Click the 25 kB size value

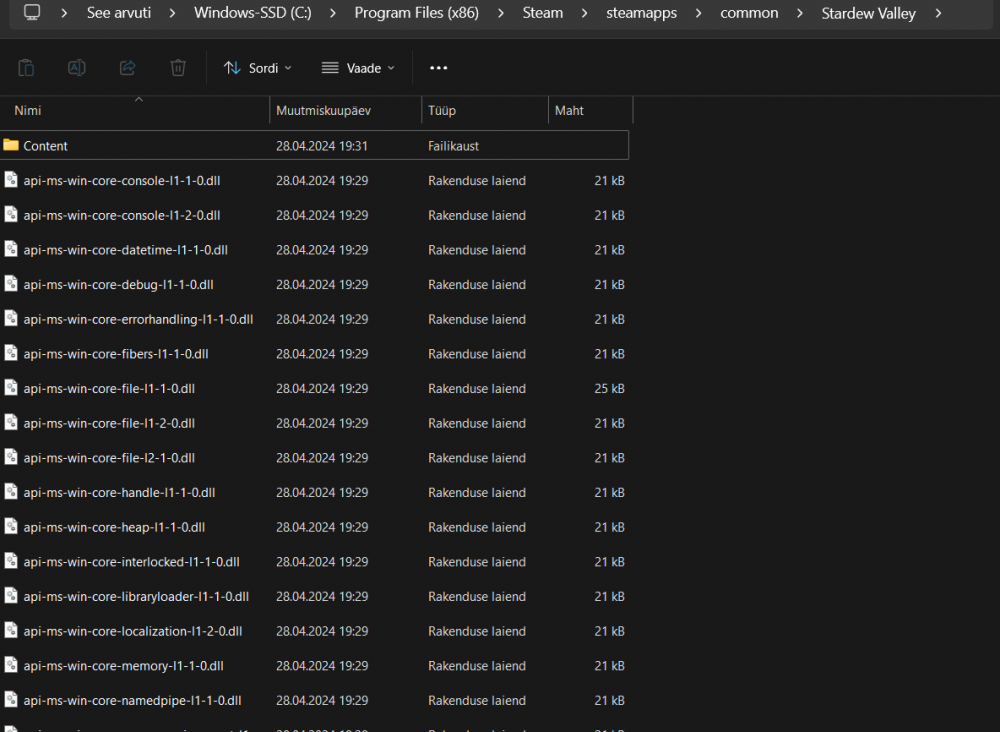(609, 388)
